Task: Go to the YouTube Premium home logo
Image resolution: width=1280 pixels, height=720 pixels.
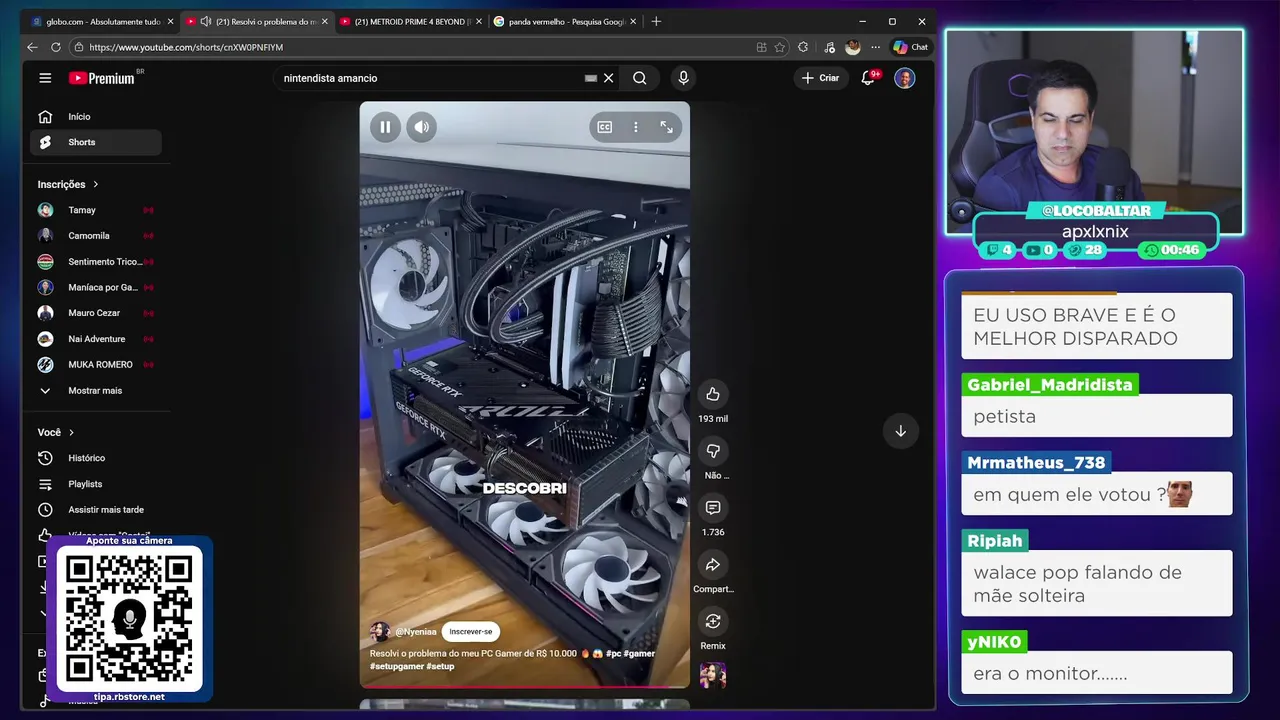Action: point(103,78)
